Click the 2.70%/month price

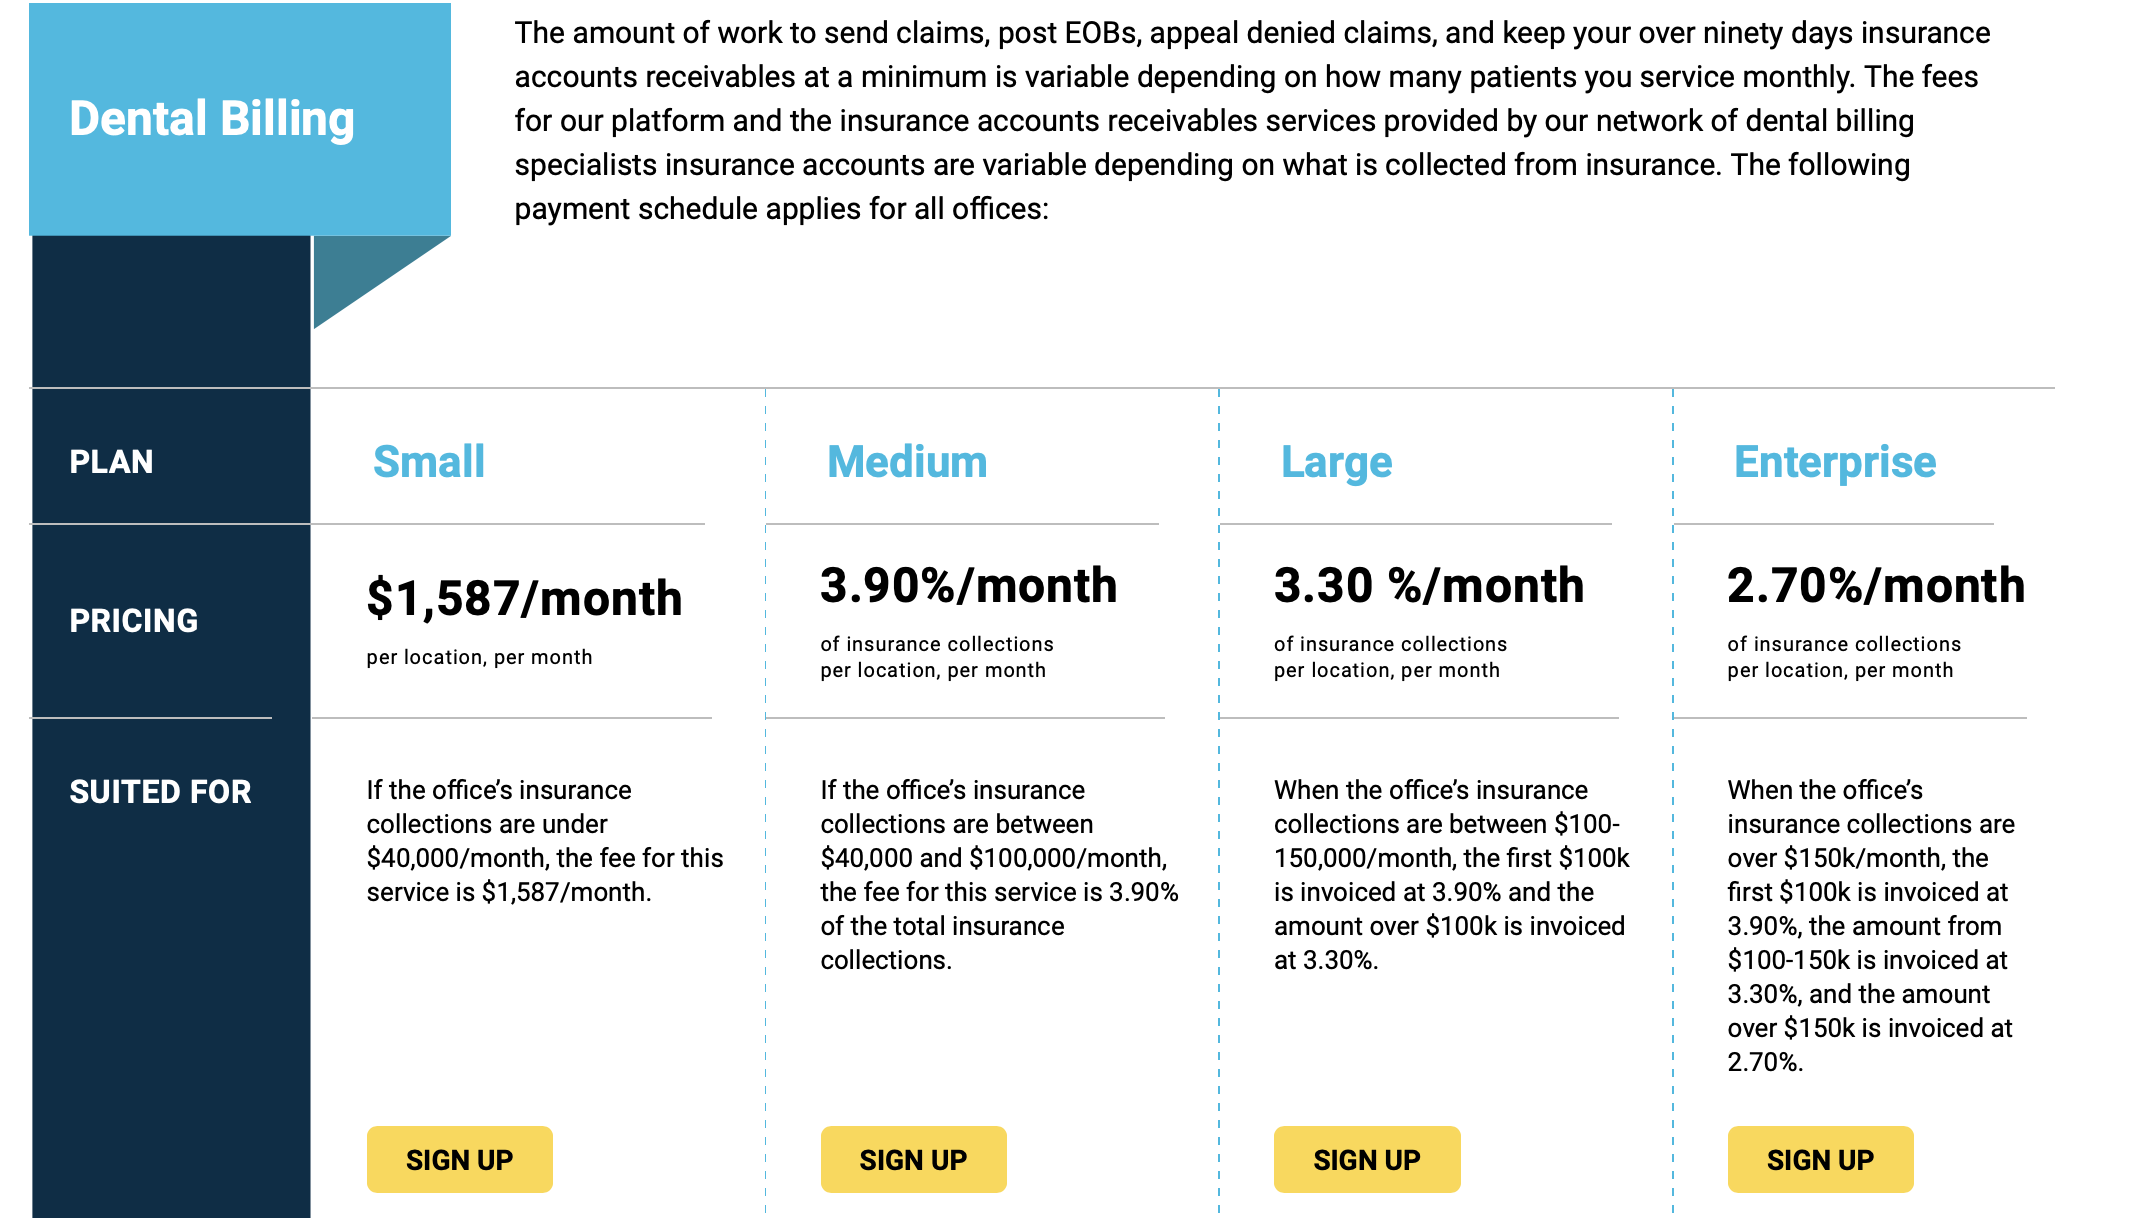tap(1876, 585)
